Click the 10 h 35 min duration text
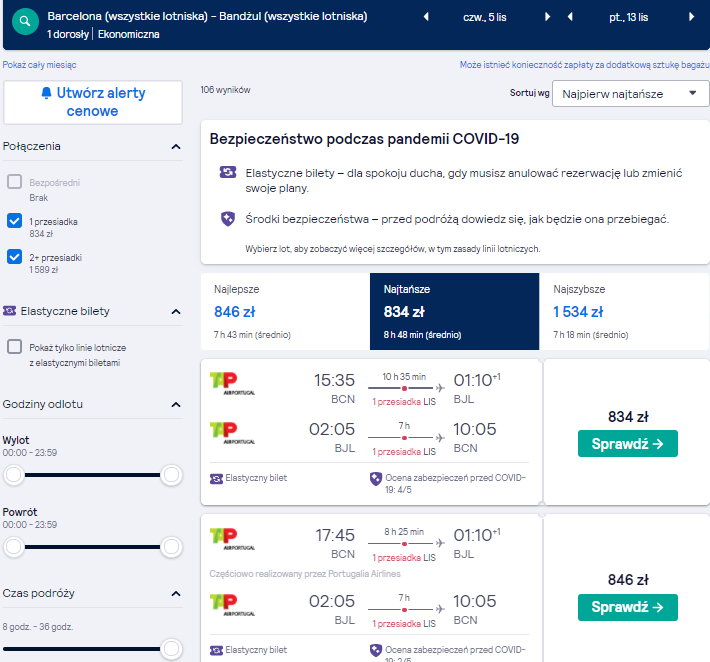The height and width of the screenshot is (662, 710). pos(404,376)
